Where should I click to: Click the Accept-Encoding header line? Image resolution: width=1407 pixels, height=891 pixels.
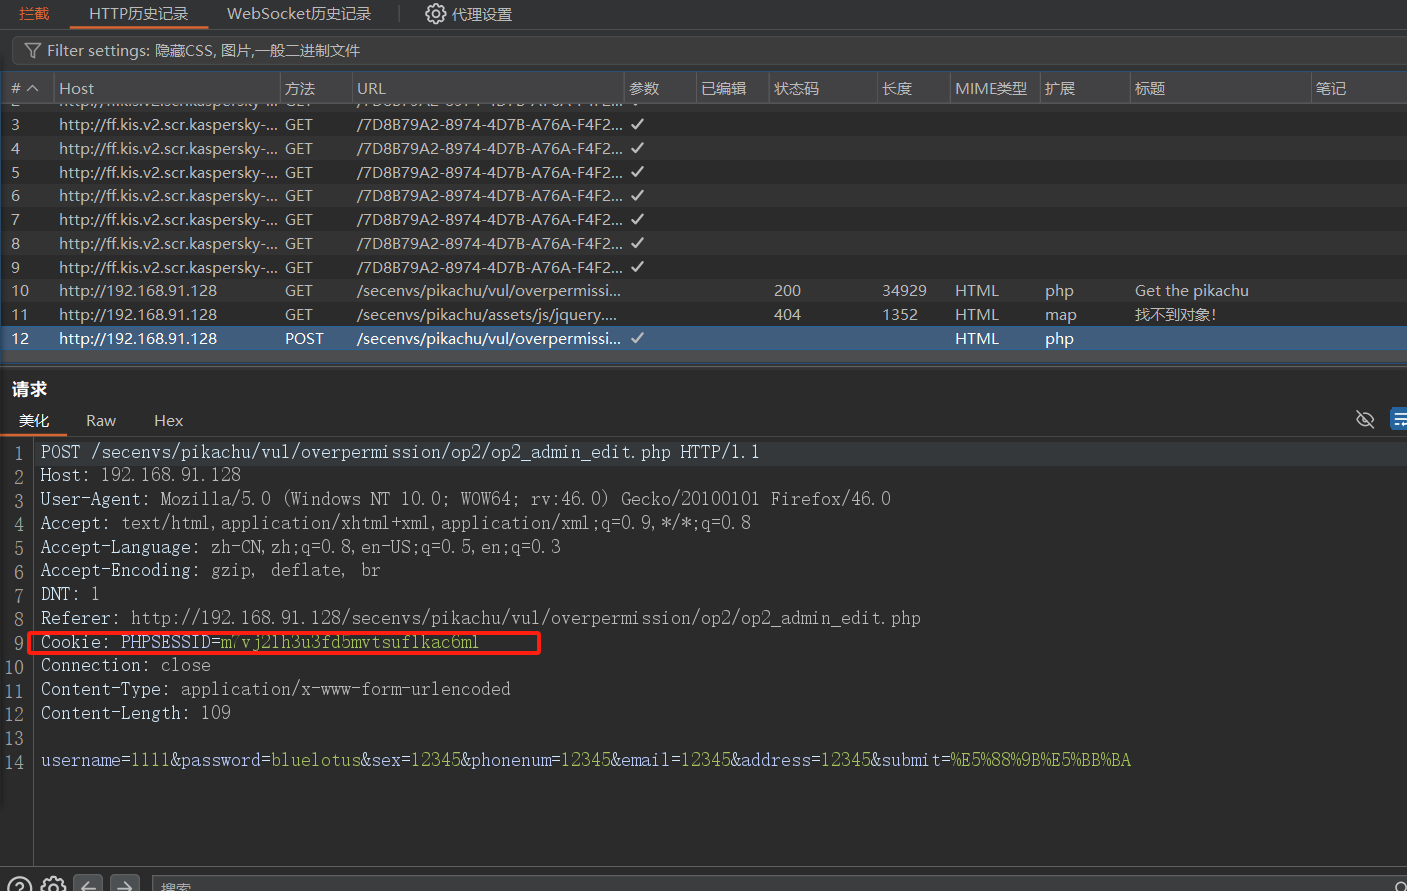pyautogui.click(x=211, y=570)
